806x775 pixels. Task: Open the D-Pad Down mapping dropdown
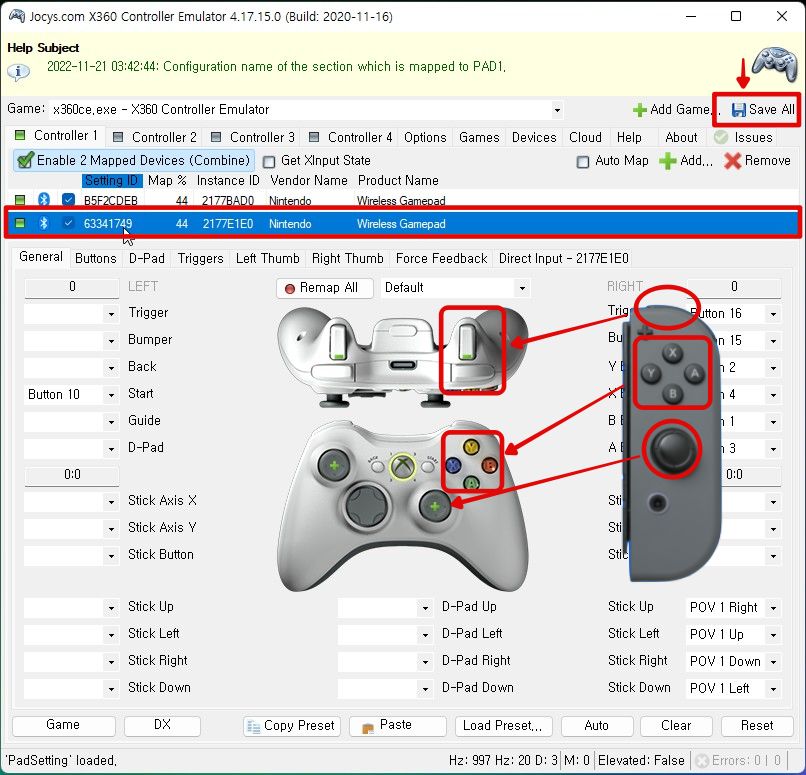tap(425, 689)
